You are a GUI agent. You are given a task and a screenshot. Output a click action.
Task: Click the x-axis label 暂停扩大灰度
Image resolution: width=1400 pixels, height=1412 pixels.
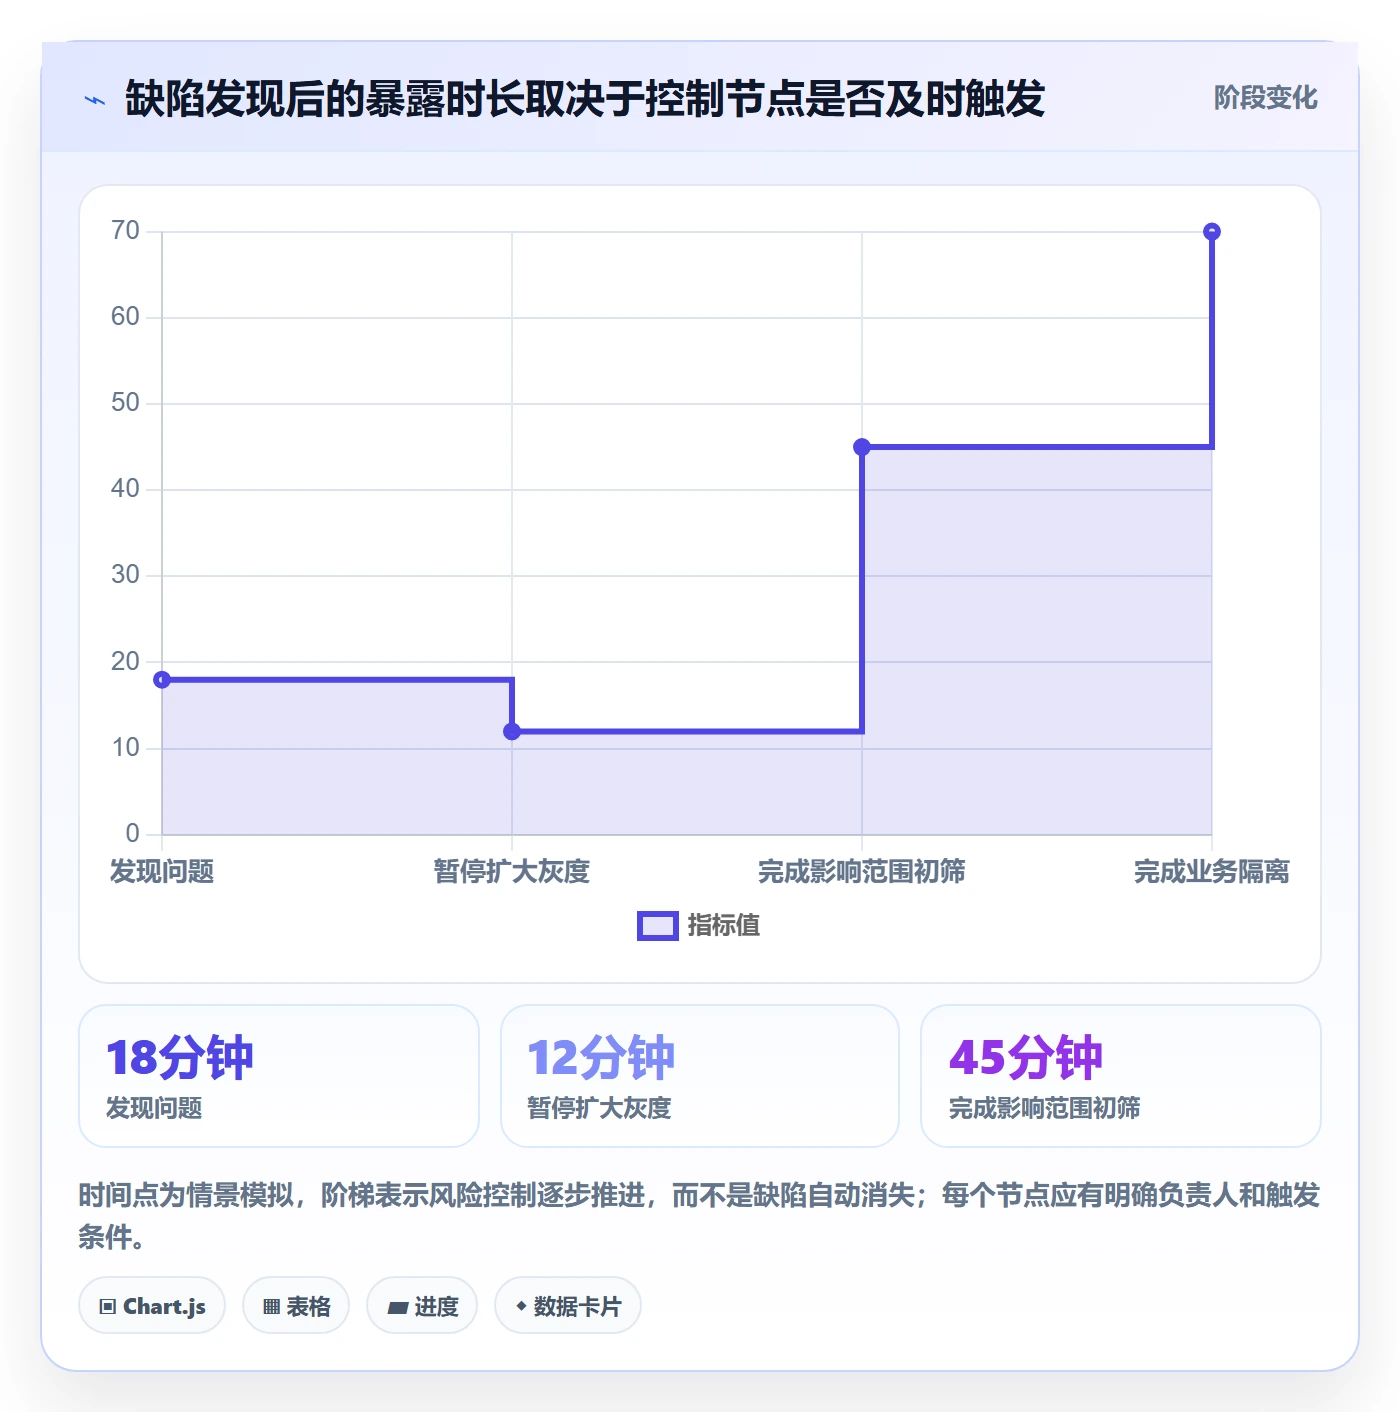coord(512,872)
